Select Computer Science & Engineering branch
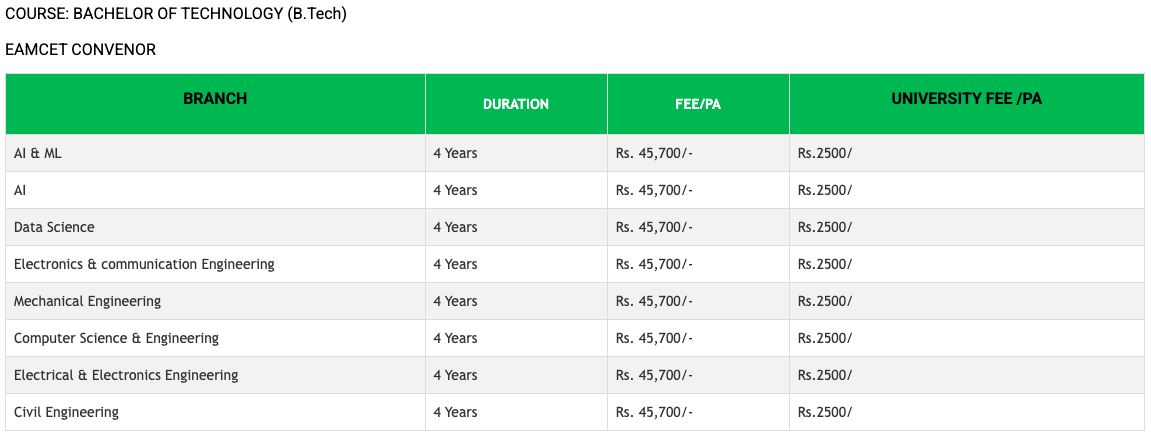 point(116,338)
